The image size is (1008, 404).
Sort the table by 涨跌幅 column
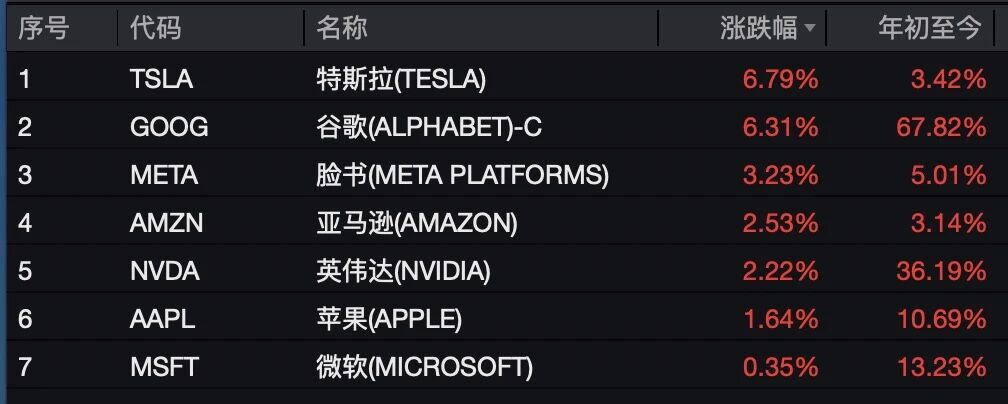click(759, 28)
